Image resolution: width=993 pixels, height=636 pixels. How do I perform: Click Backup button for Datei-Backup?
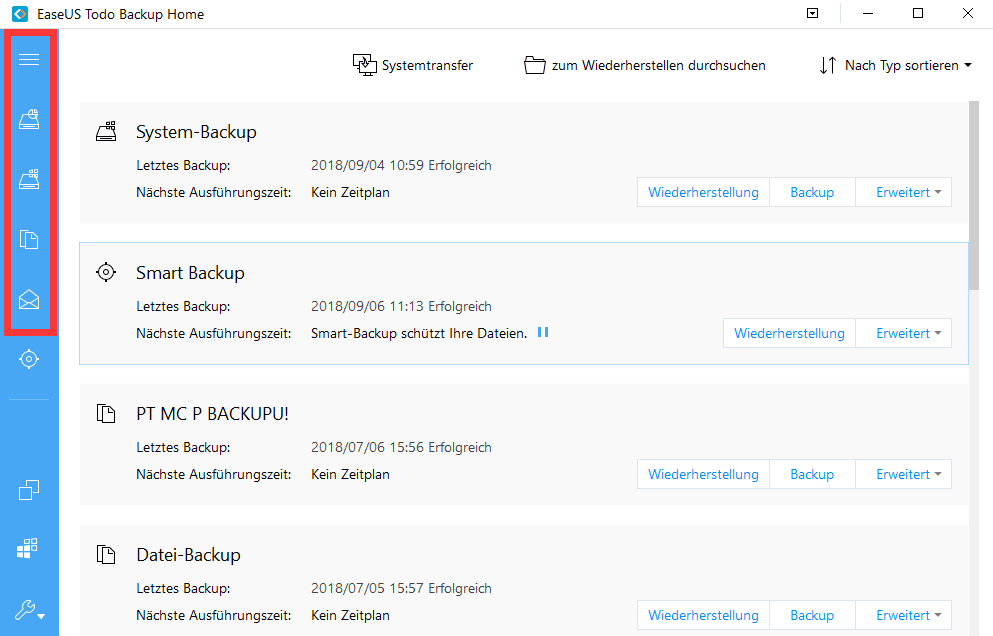(812, 615)
